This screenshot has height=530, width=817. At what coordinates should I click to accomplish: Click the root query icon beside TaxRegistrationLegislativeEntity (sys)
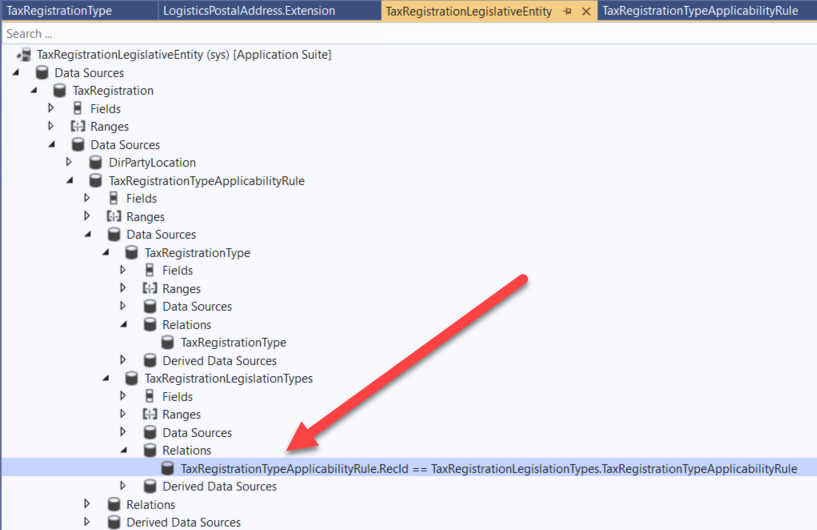click(24, 55)
